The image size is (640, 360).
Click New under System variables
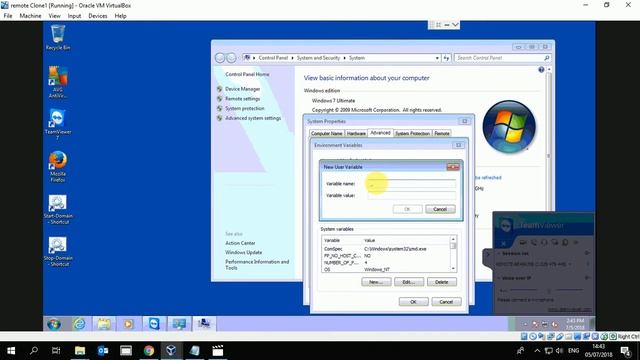pos(376,282)
